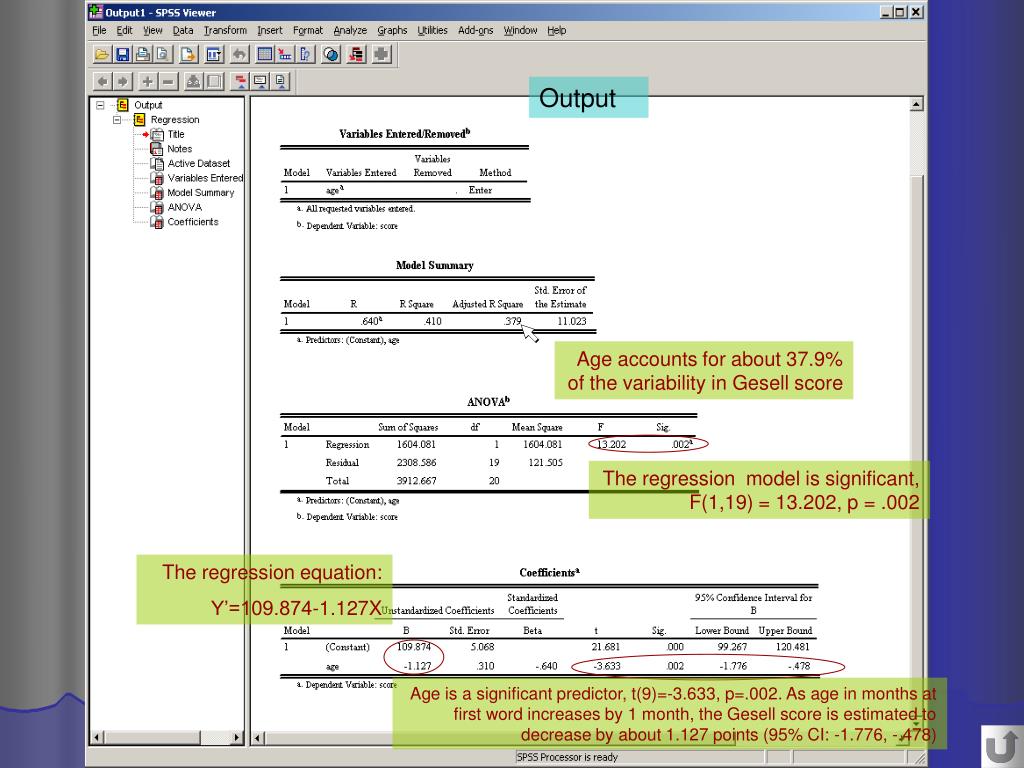Click the Demote right-arrow outline icon
1024x768 pixels.
tap(123, 82)
